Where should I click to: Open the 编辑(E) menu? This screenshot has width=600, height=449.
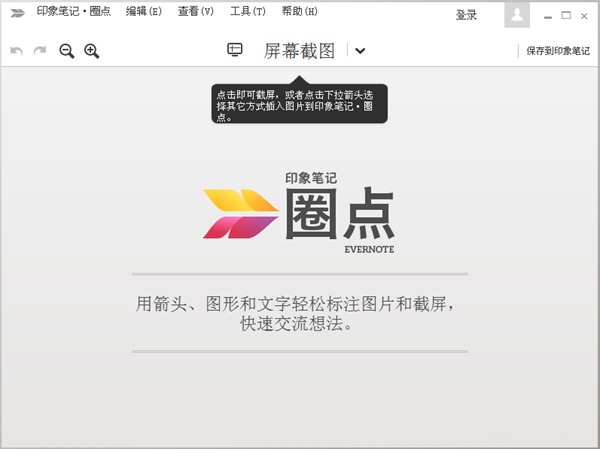(143, 11)
